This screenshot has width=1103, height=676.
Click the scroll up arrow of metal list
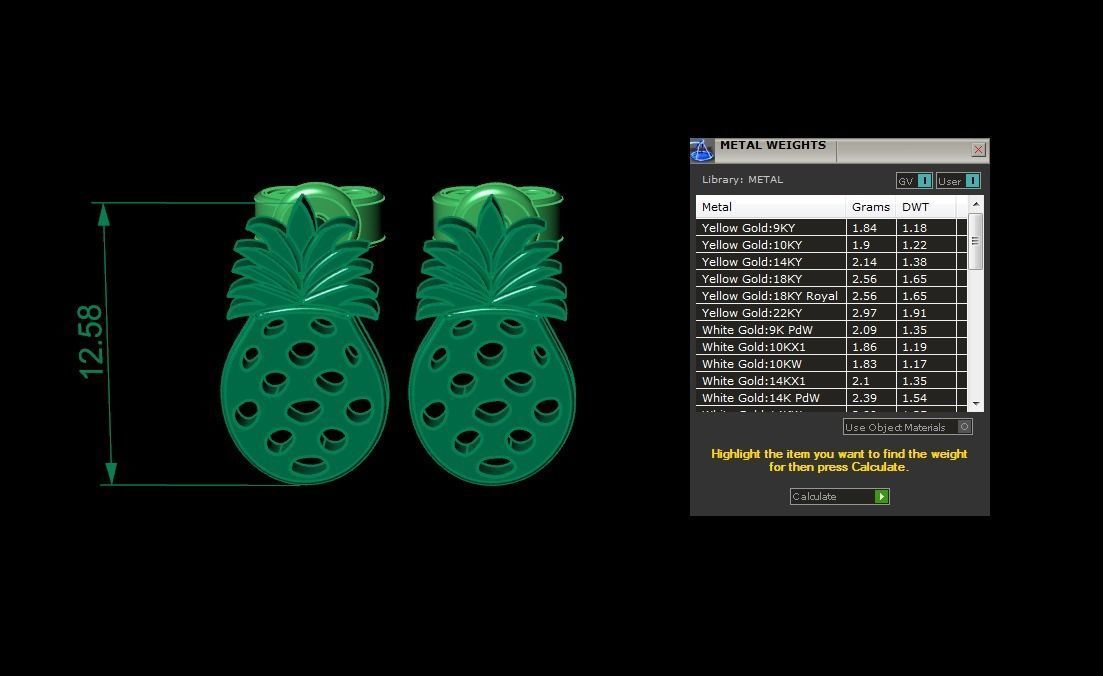976,204
